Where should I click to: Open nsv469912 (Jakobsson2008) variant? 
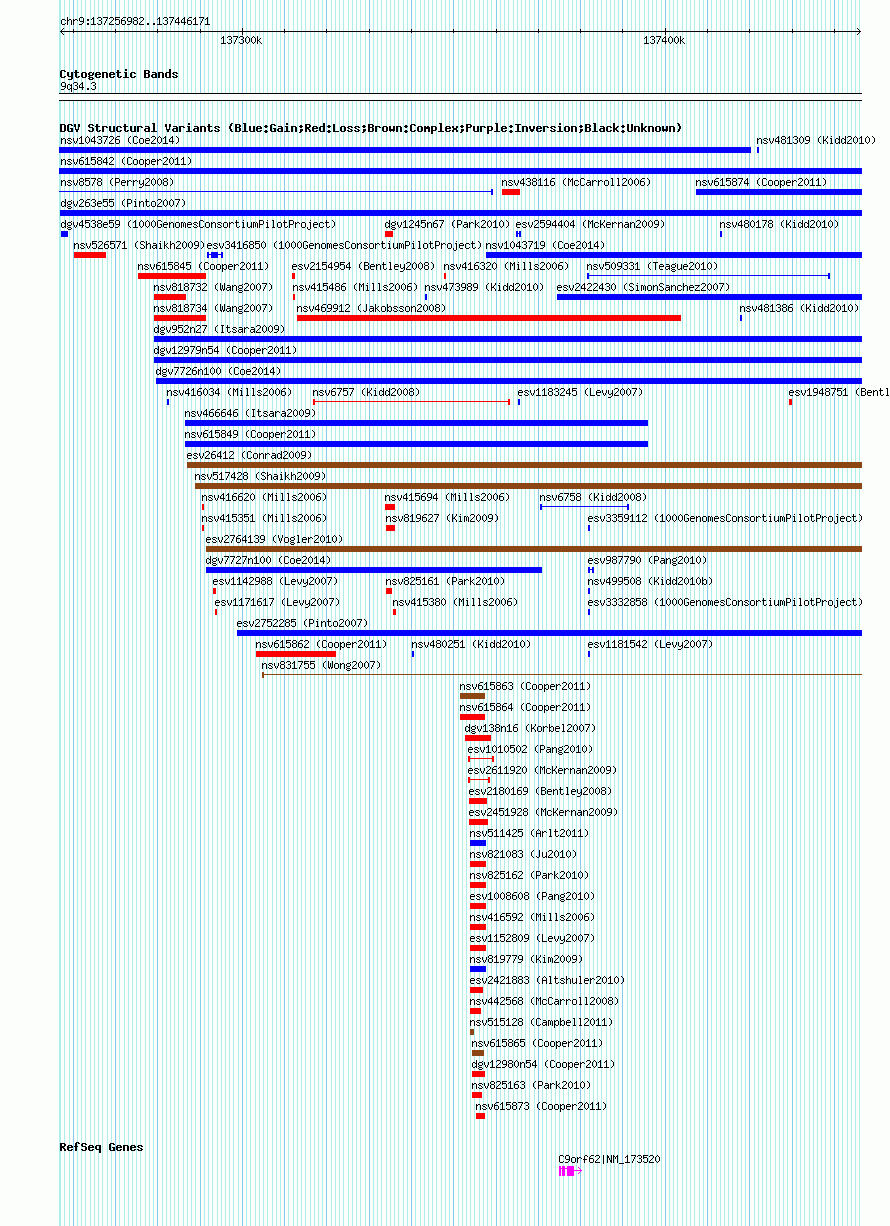(x=372, y=309)
